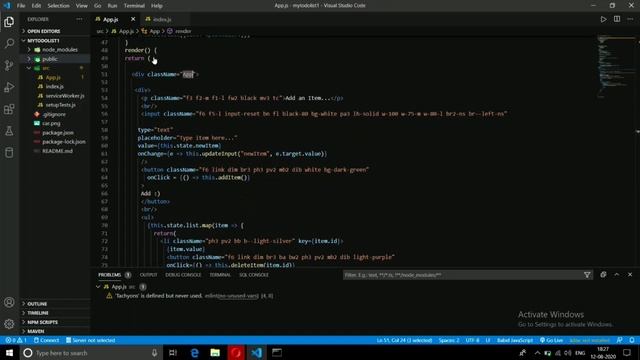Open File Explorer from taskbar
Viewport: 640px width, 360px height.
tap(215, 353)
